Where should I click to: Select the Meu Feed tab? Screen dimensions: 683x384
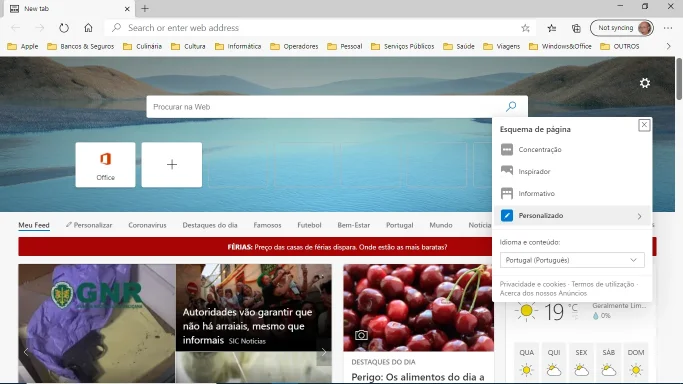coord(34,225)
